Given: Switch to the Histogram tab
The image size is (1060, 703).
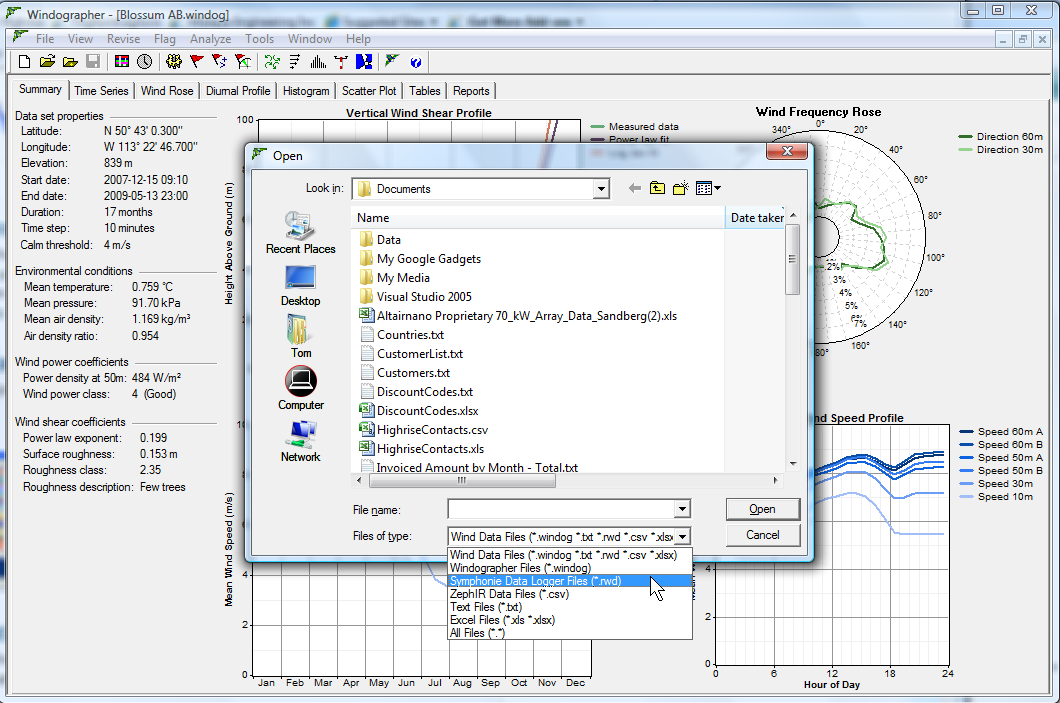Looking at the screenshot, I should [306, 91].
